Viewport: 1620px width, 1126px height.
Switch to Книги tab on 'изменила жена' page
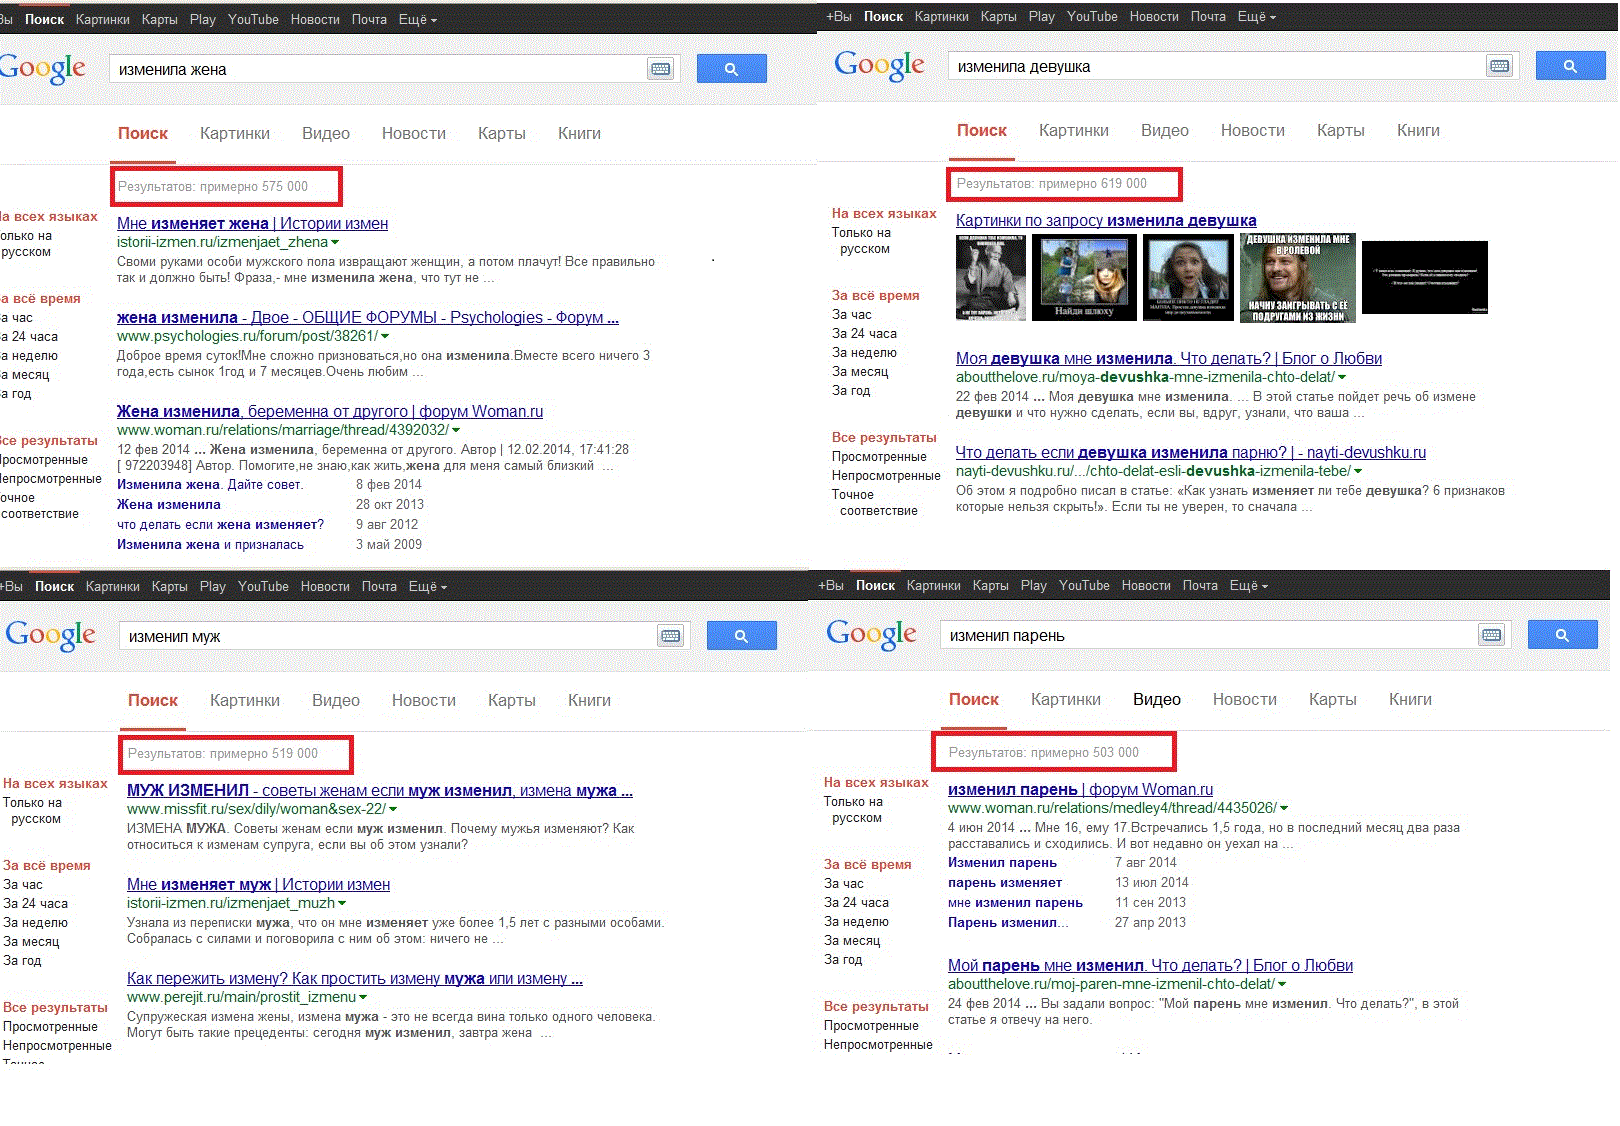[579, 133]
